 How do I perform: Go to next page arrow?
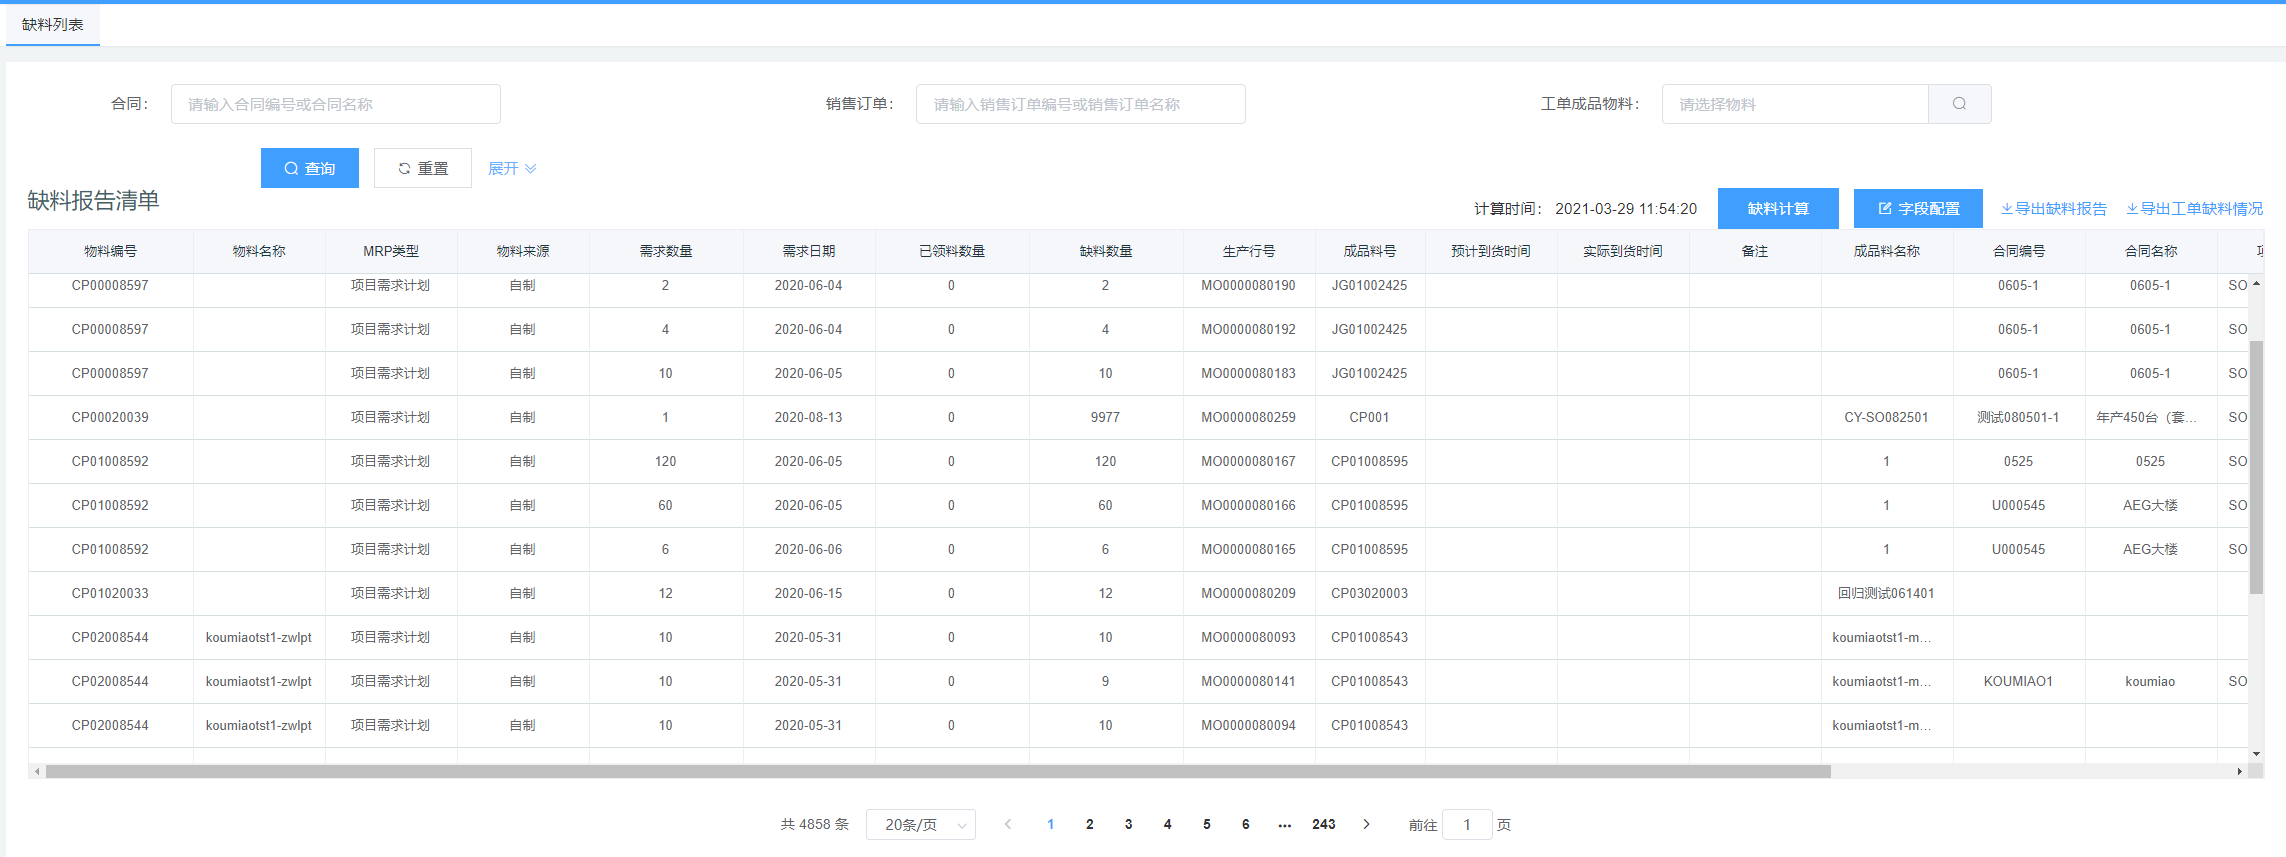pyautogui.click(x=1366, y=824)
